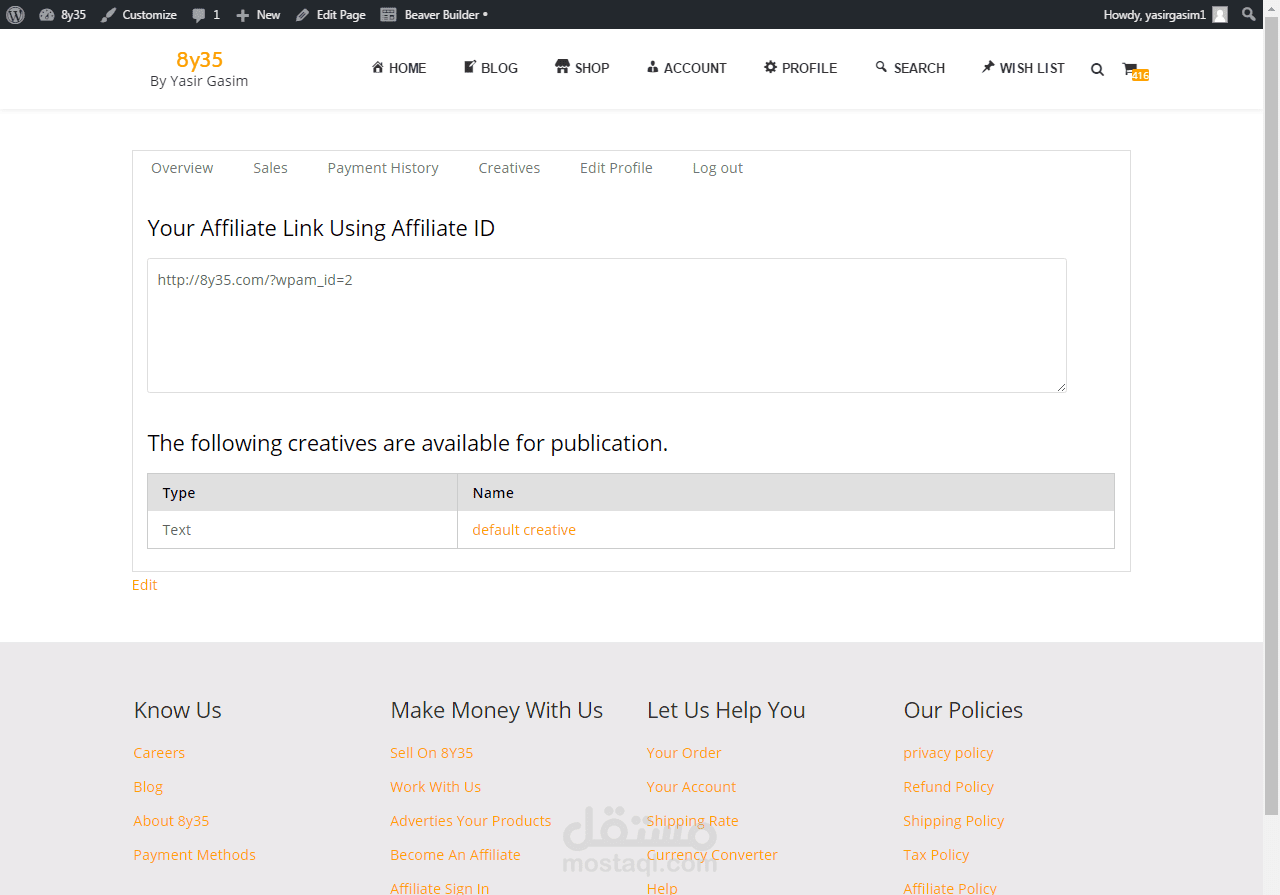Viewport: 1280px width, 895px height.
Task: Switch to the Sales tab
Action: 270,168
